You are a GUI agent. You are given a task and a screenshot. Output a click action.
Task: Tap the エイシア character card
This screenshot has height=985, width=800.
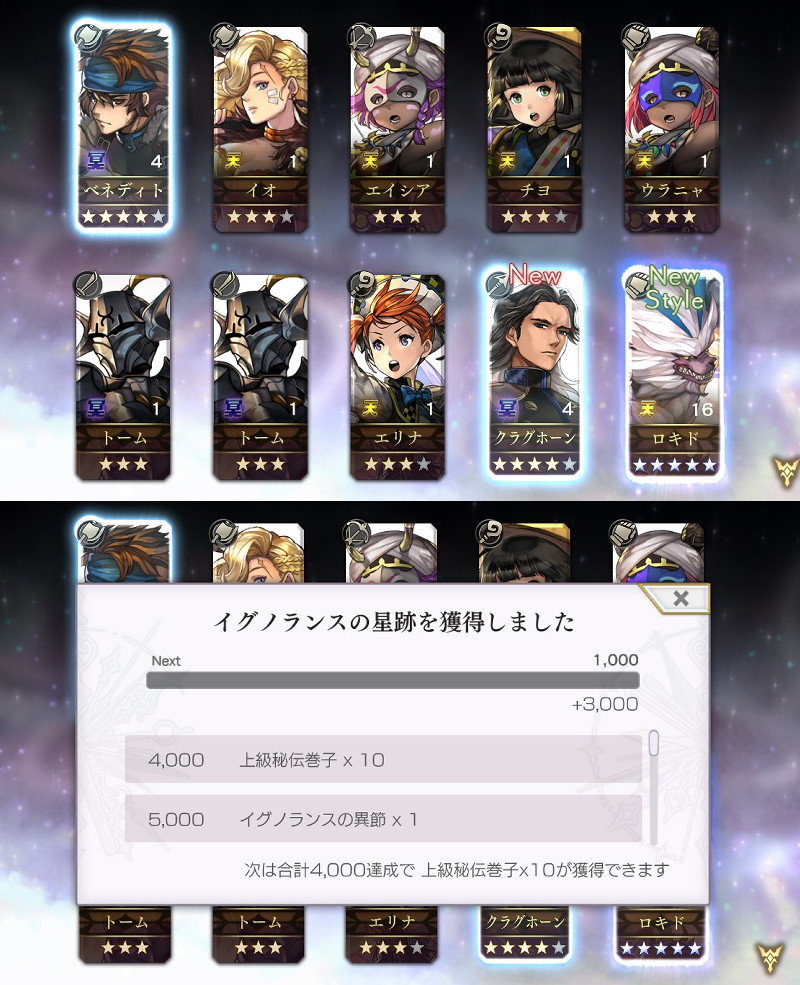[x=397, y=128]
